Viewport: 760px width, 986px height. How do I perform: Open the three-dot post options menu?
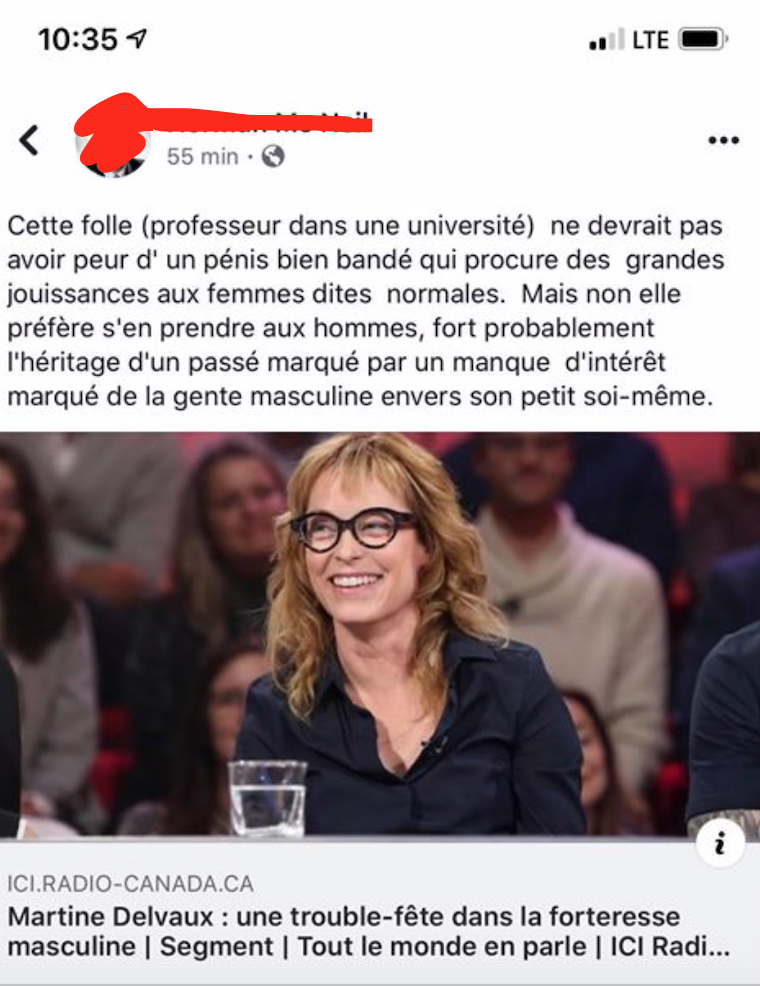point(724,140)
